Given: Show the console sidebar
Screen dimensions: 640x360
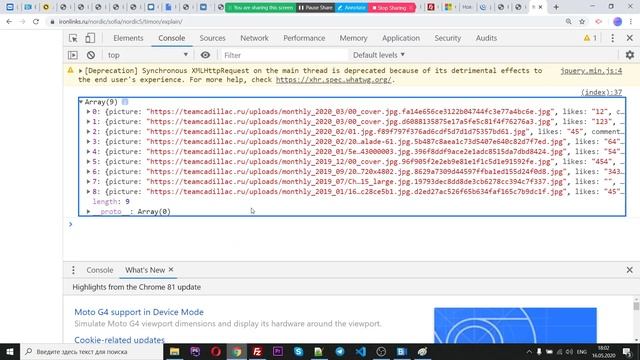Looking at the screenshot, I should [73, 55].
